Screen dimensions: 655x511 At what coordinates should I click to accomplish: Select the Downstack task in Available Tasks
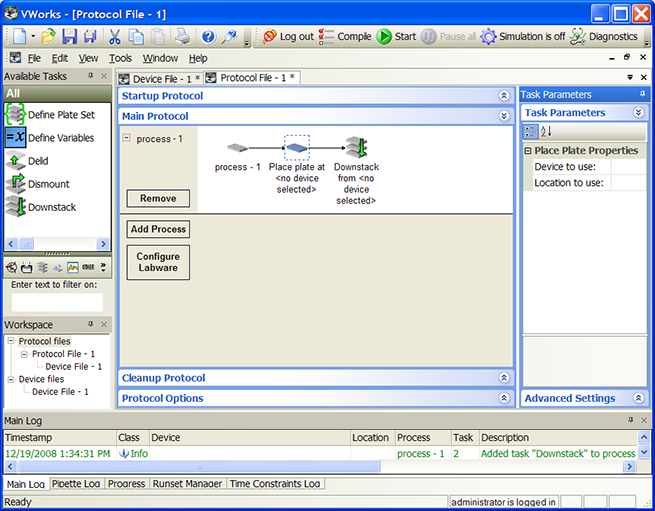pyautogui.click(x=51, y=207)
